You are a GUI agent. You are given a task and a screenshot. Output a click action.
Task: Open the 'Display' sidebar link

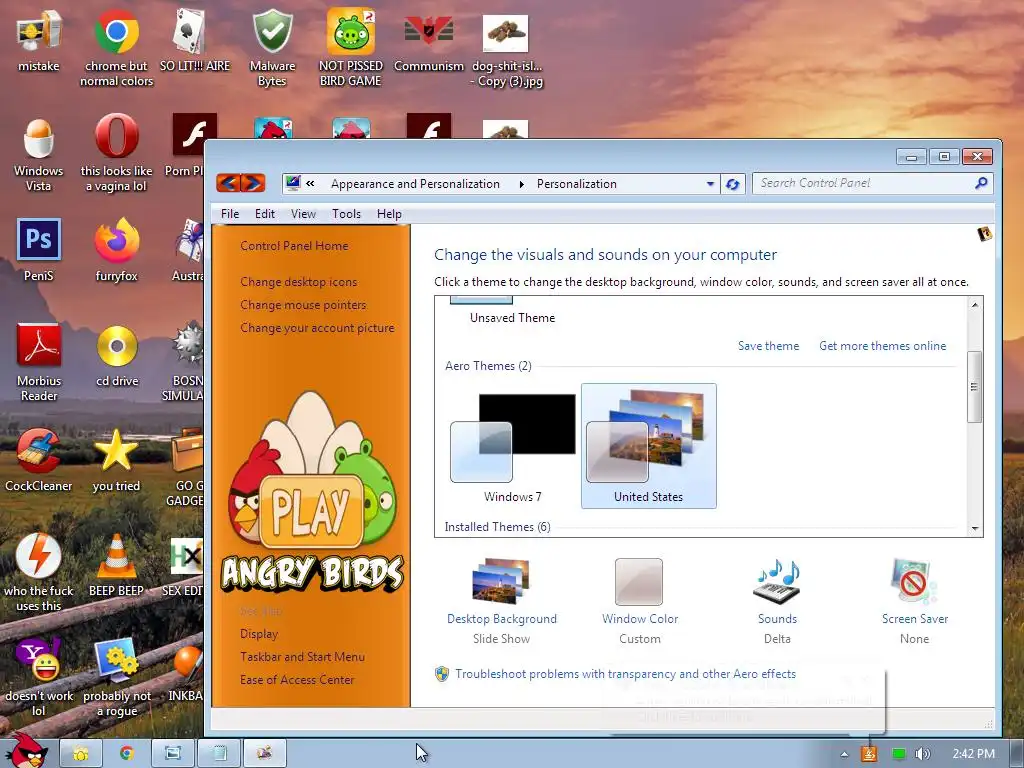click(x=259, y=633)
